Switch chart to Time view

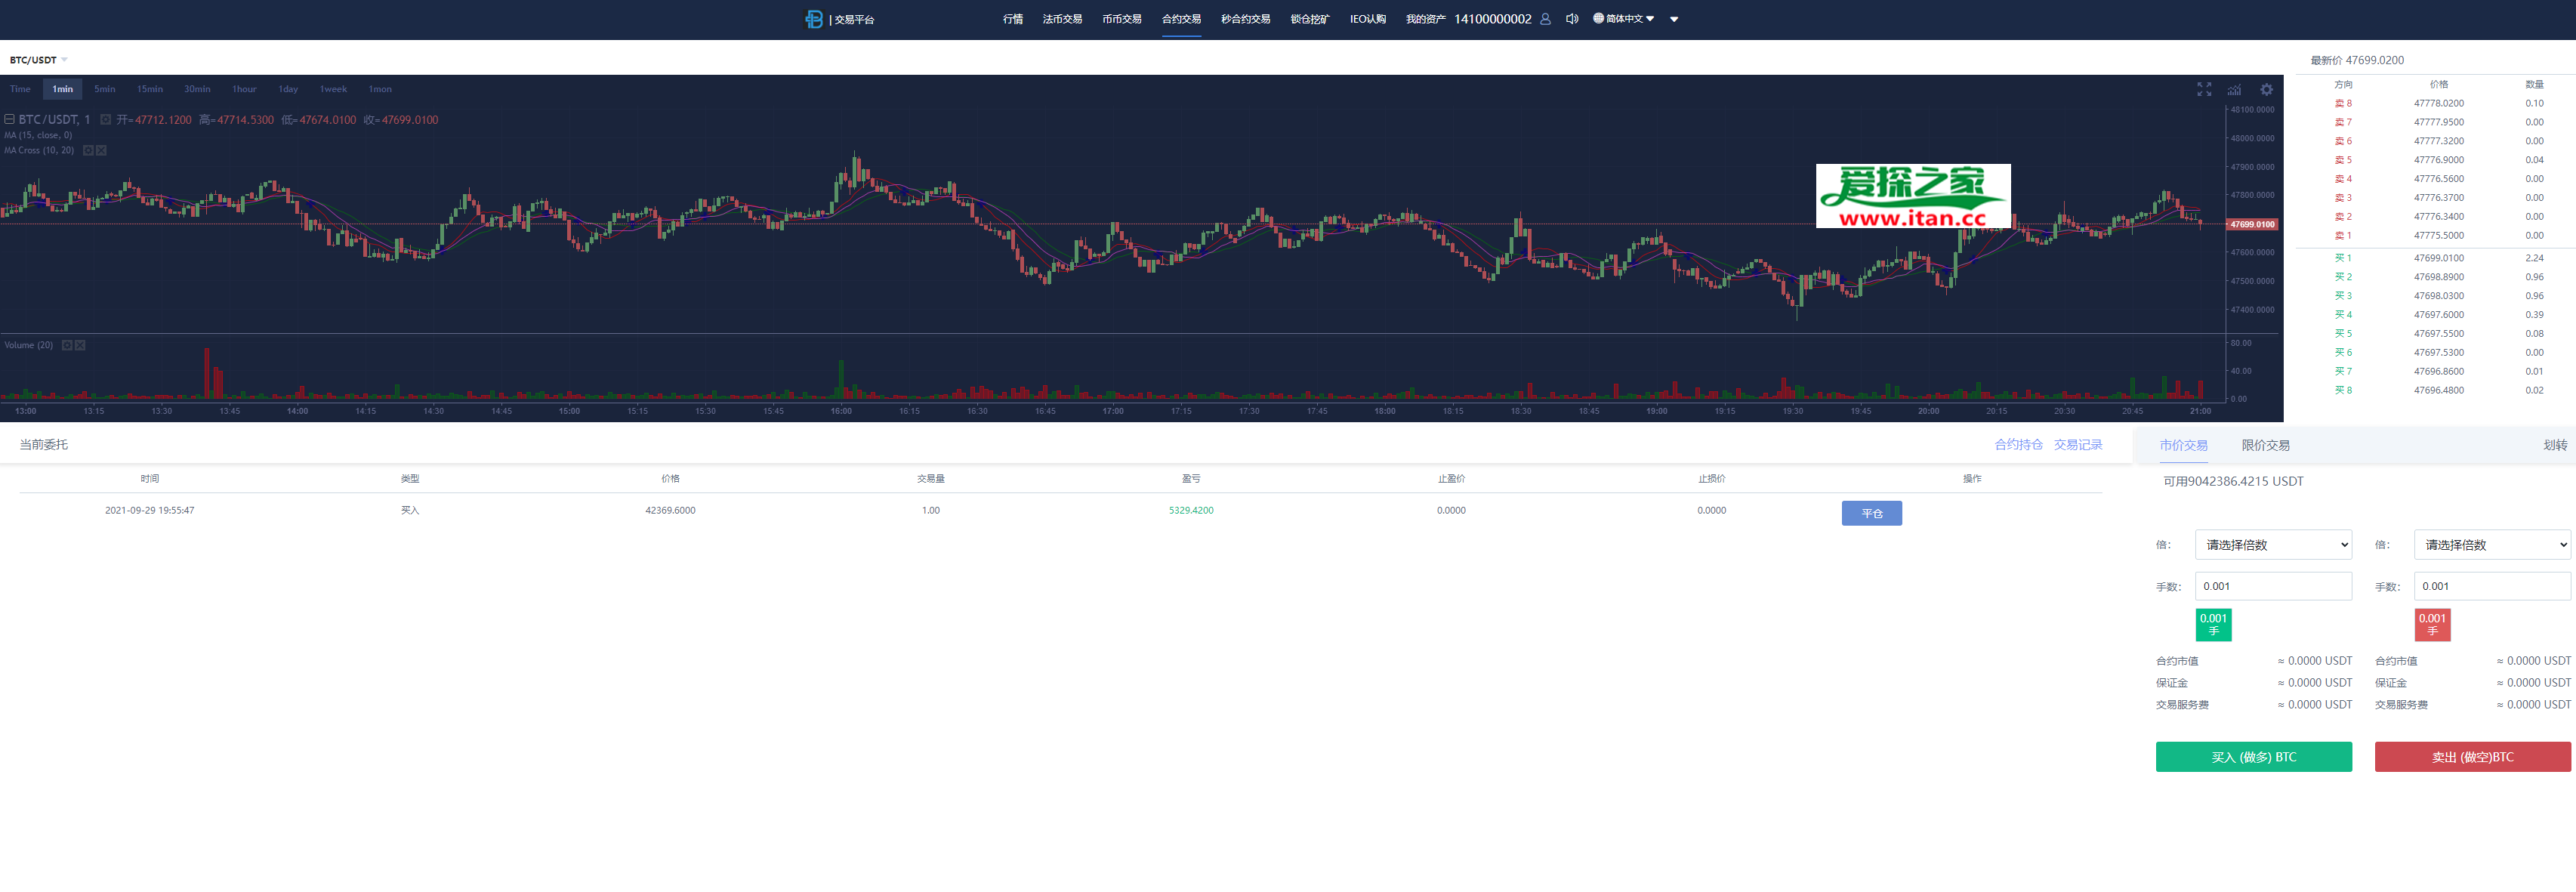(20, 89)
